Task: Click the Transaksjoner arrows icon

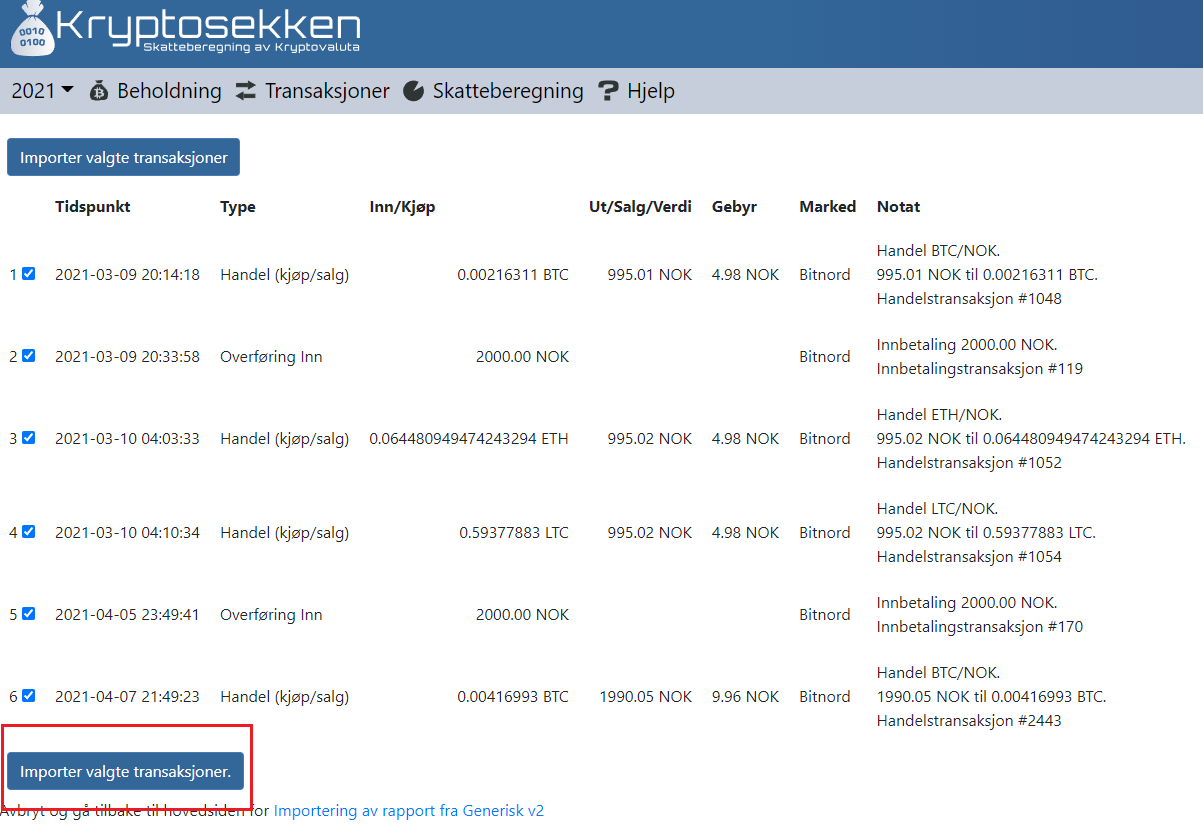Action: (246, 91)
